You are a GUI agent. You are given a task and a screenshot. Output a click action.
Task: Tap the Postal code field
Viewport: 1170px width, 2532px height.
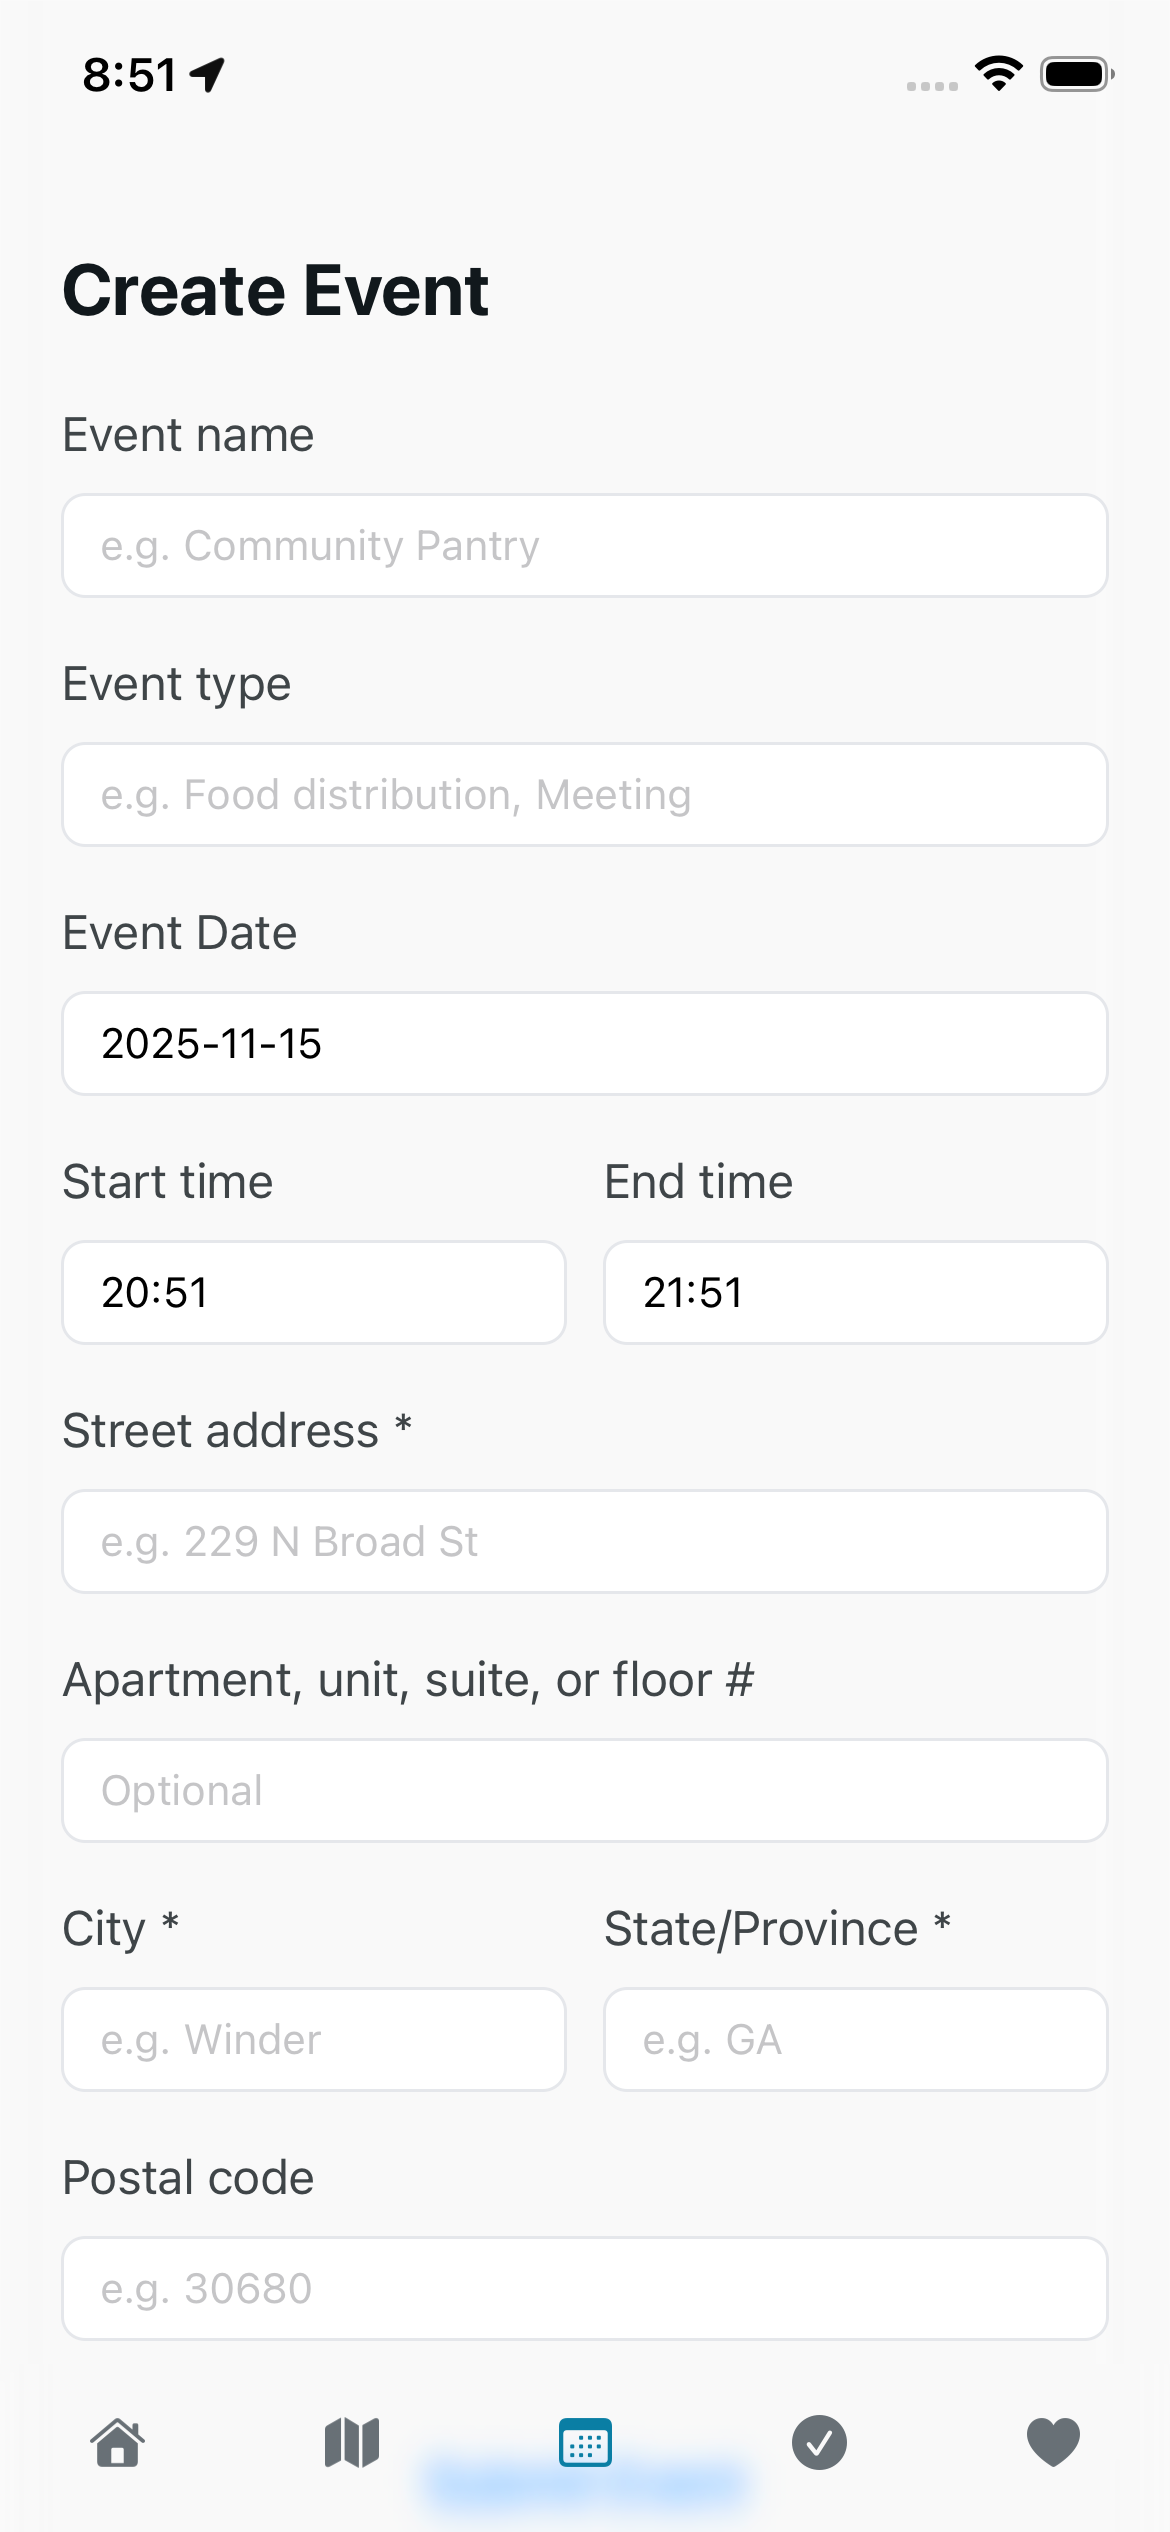[585, 2289]
